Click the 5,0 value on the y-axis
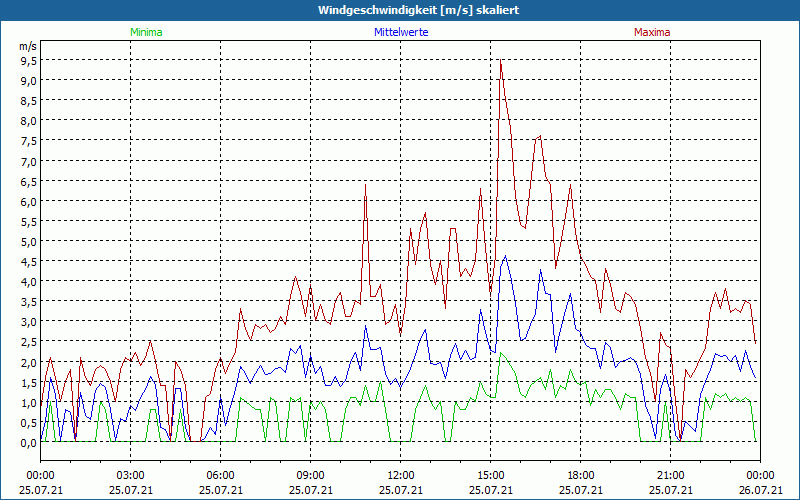The height and width of the screenshot is (500, 800). 28,241
